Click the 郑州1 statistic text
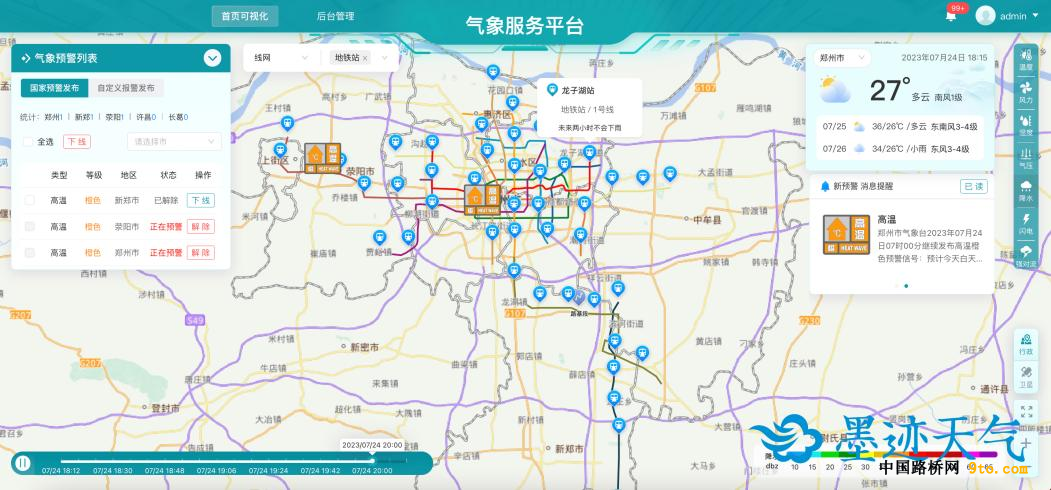1051x490 pixels. pyautogui.click(x=54, y=117)
